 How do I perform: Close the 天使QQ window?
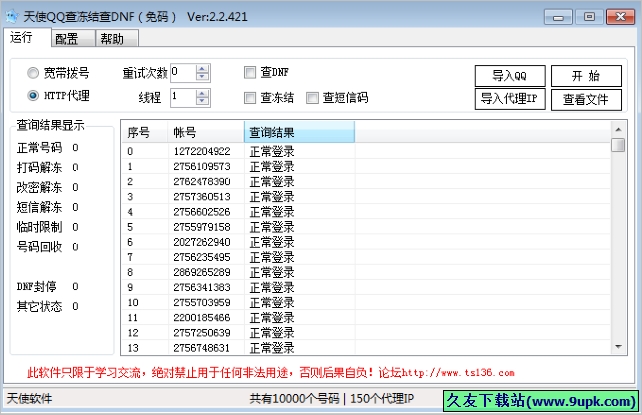(620, 17)
